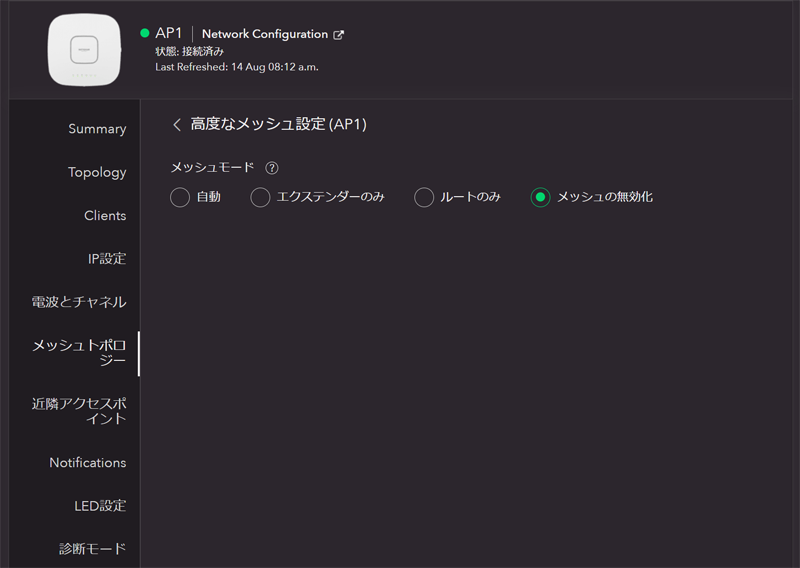Click the AP1 access point device image
This screenshot has height=568, width=800.
[84, 48]
